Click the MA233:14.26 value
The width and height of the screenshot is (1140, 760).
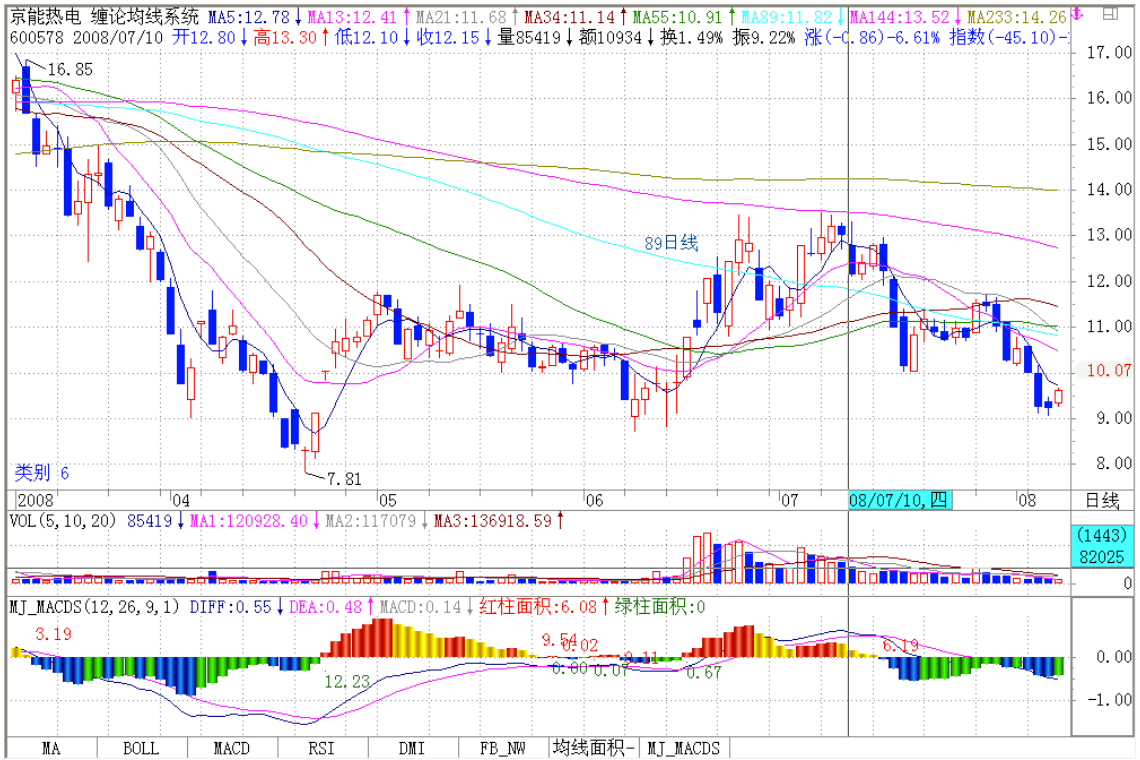[1017, 16]
